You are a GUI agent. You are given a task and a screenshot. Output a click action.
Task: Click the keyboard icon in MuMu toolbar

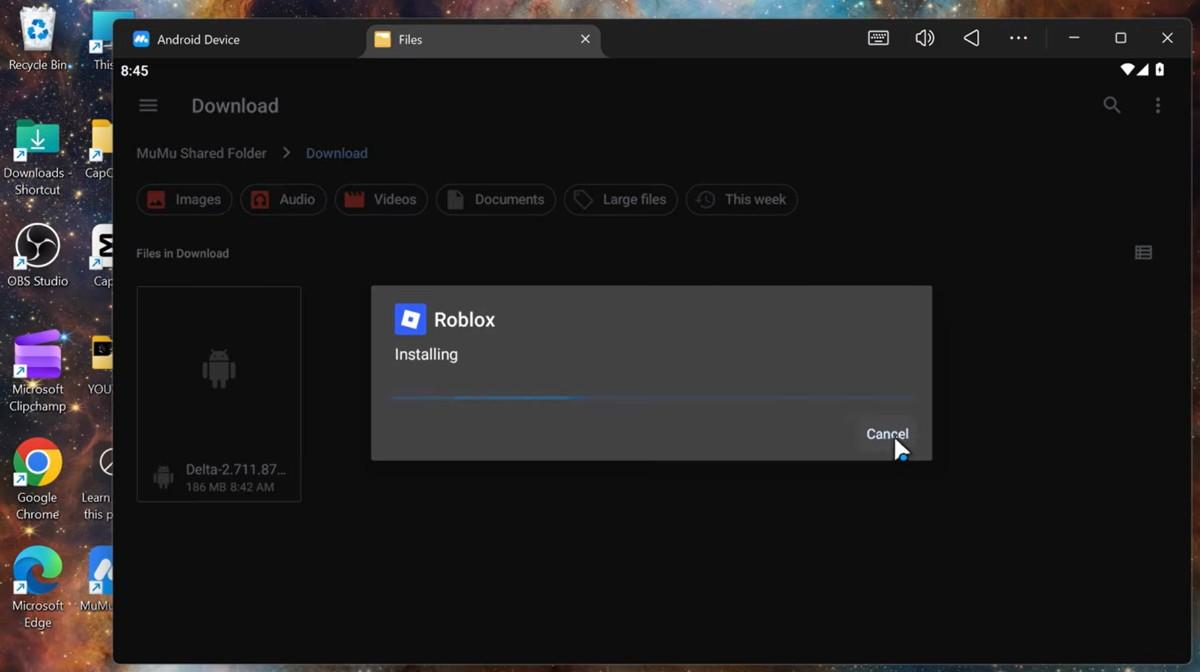click(x=878, y=38)
